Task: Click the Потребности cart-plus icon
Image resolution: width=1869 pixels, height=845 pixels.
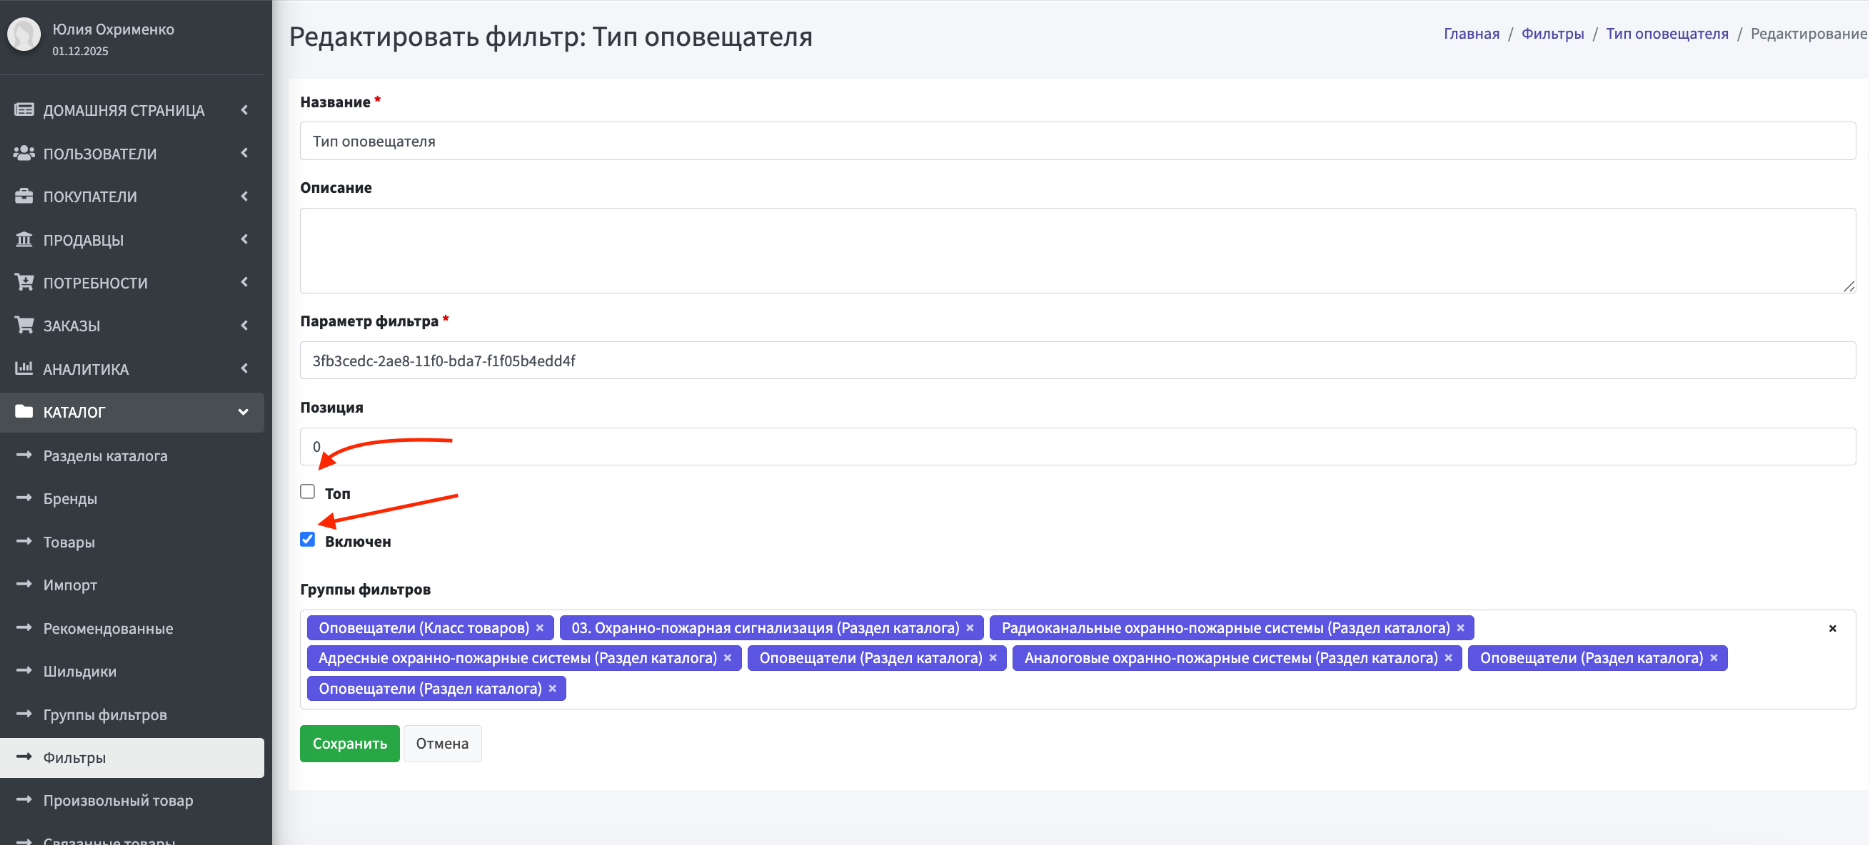Action: (x=24, y=282)
